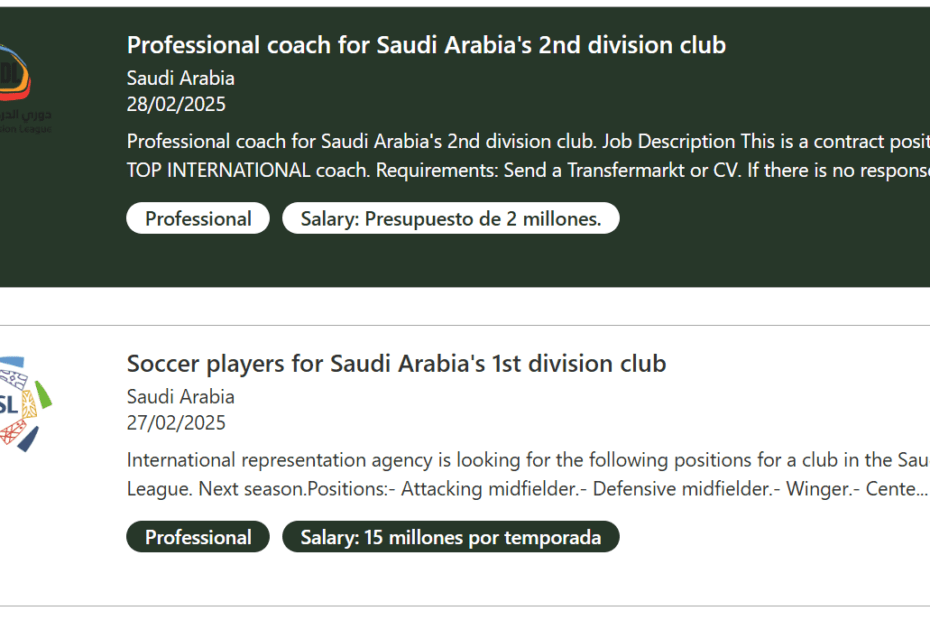Click the 'Salary: 15 millones por temporada' tag
930x620 pixels.
(x=451, y=537)
